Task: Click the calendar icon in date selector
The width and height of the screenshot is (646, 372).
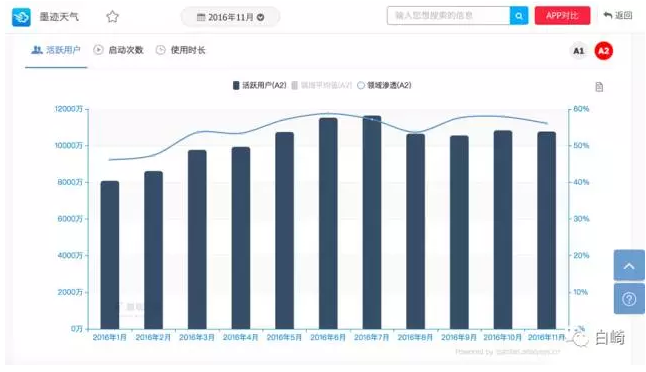Action: point(201,17)
